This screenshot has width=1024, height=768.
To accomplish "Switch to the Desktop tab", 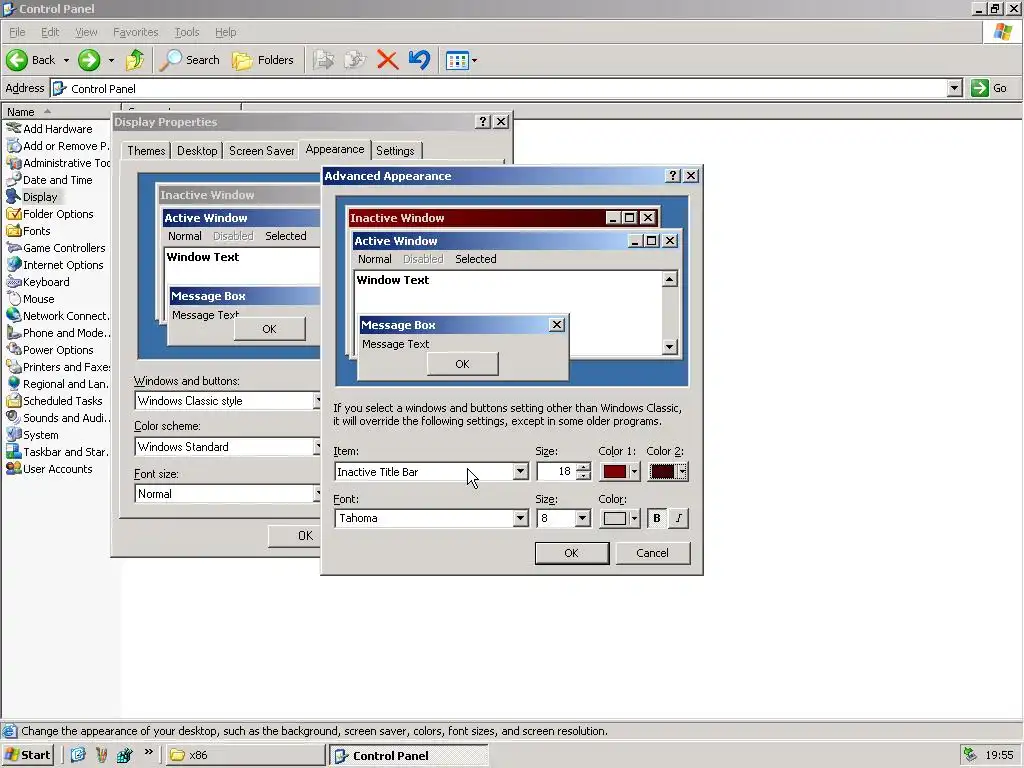I will click(197, 151).
